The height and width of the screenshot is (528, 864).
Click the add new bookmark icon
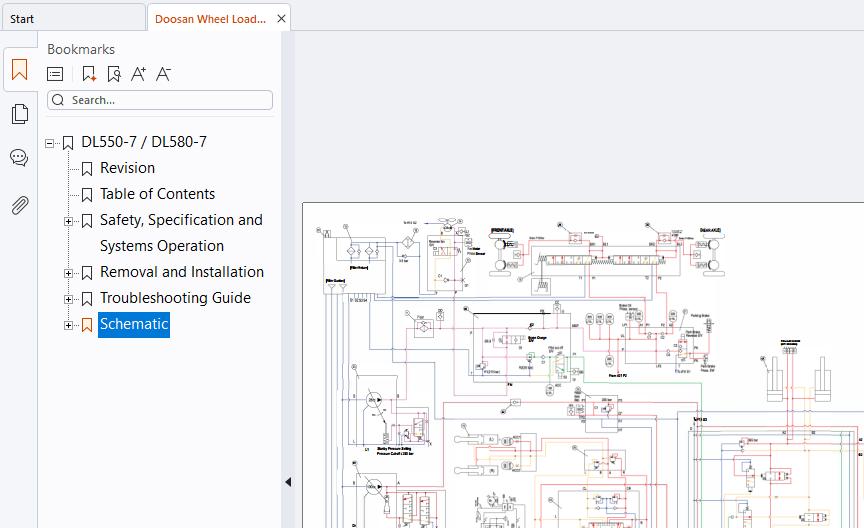click(x=89, y=74)
